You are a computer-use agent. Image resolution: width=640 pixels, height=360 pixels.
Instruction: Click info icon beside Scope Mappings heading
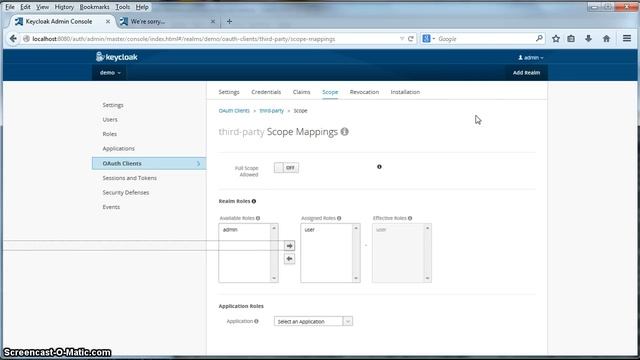point(344,131)
